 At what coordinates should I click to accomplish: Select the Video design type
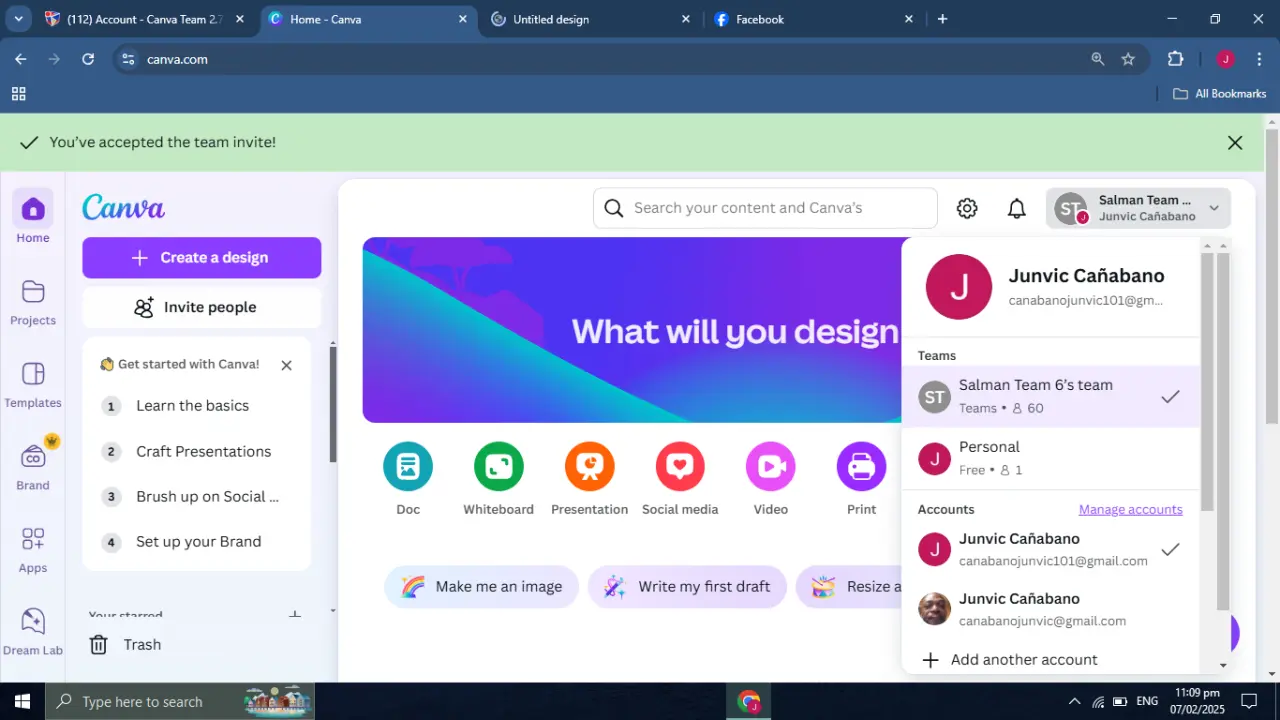pyautogui.click(x=771, y=479)
